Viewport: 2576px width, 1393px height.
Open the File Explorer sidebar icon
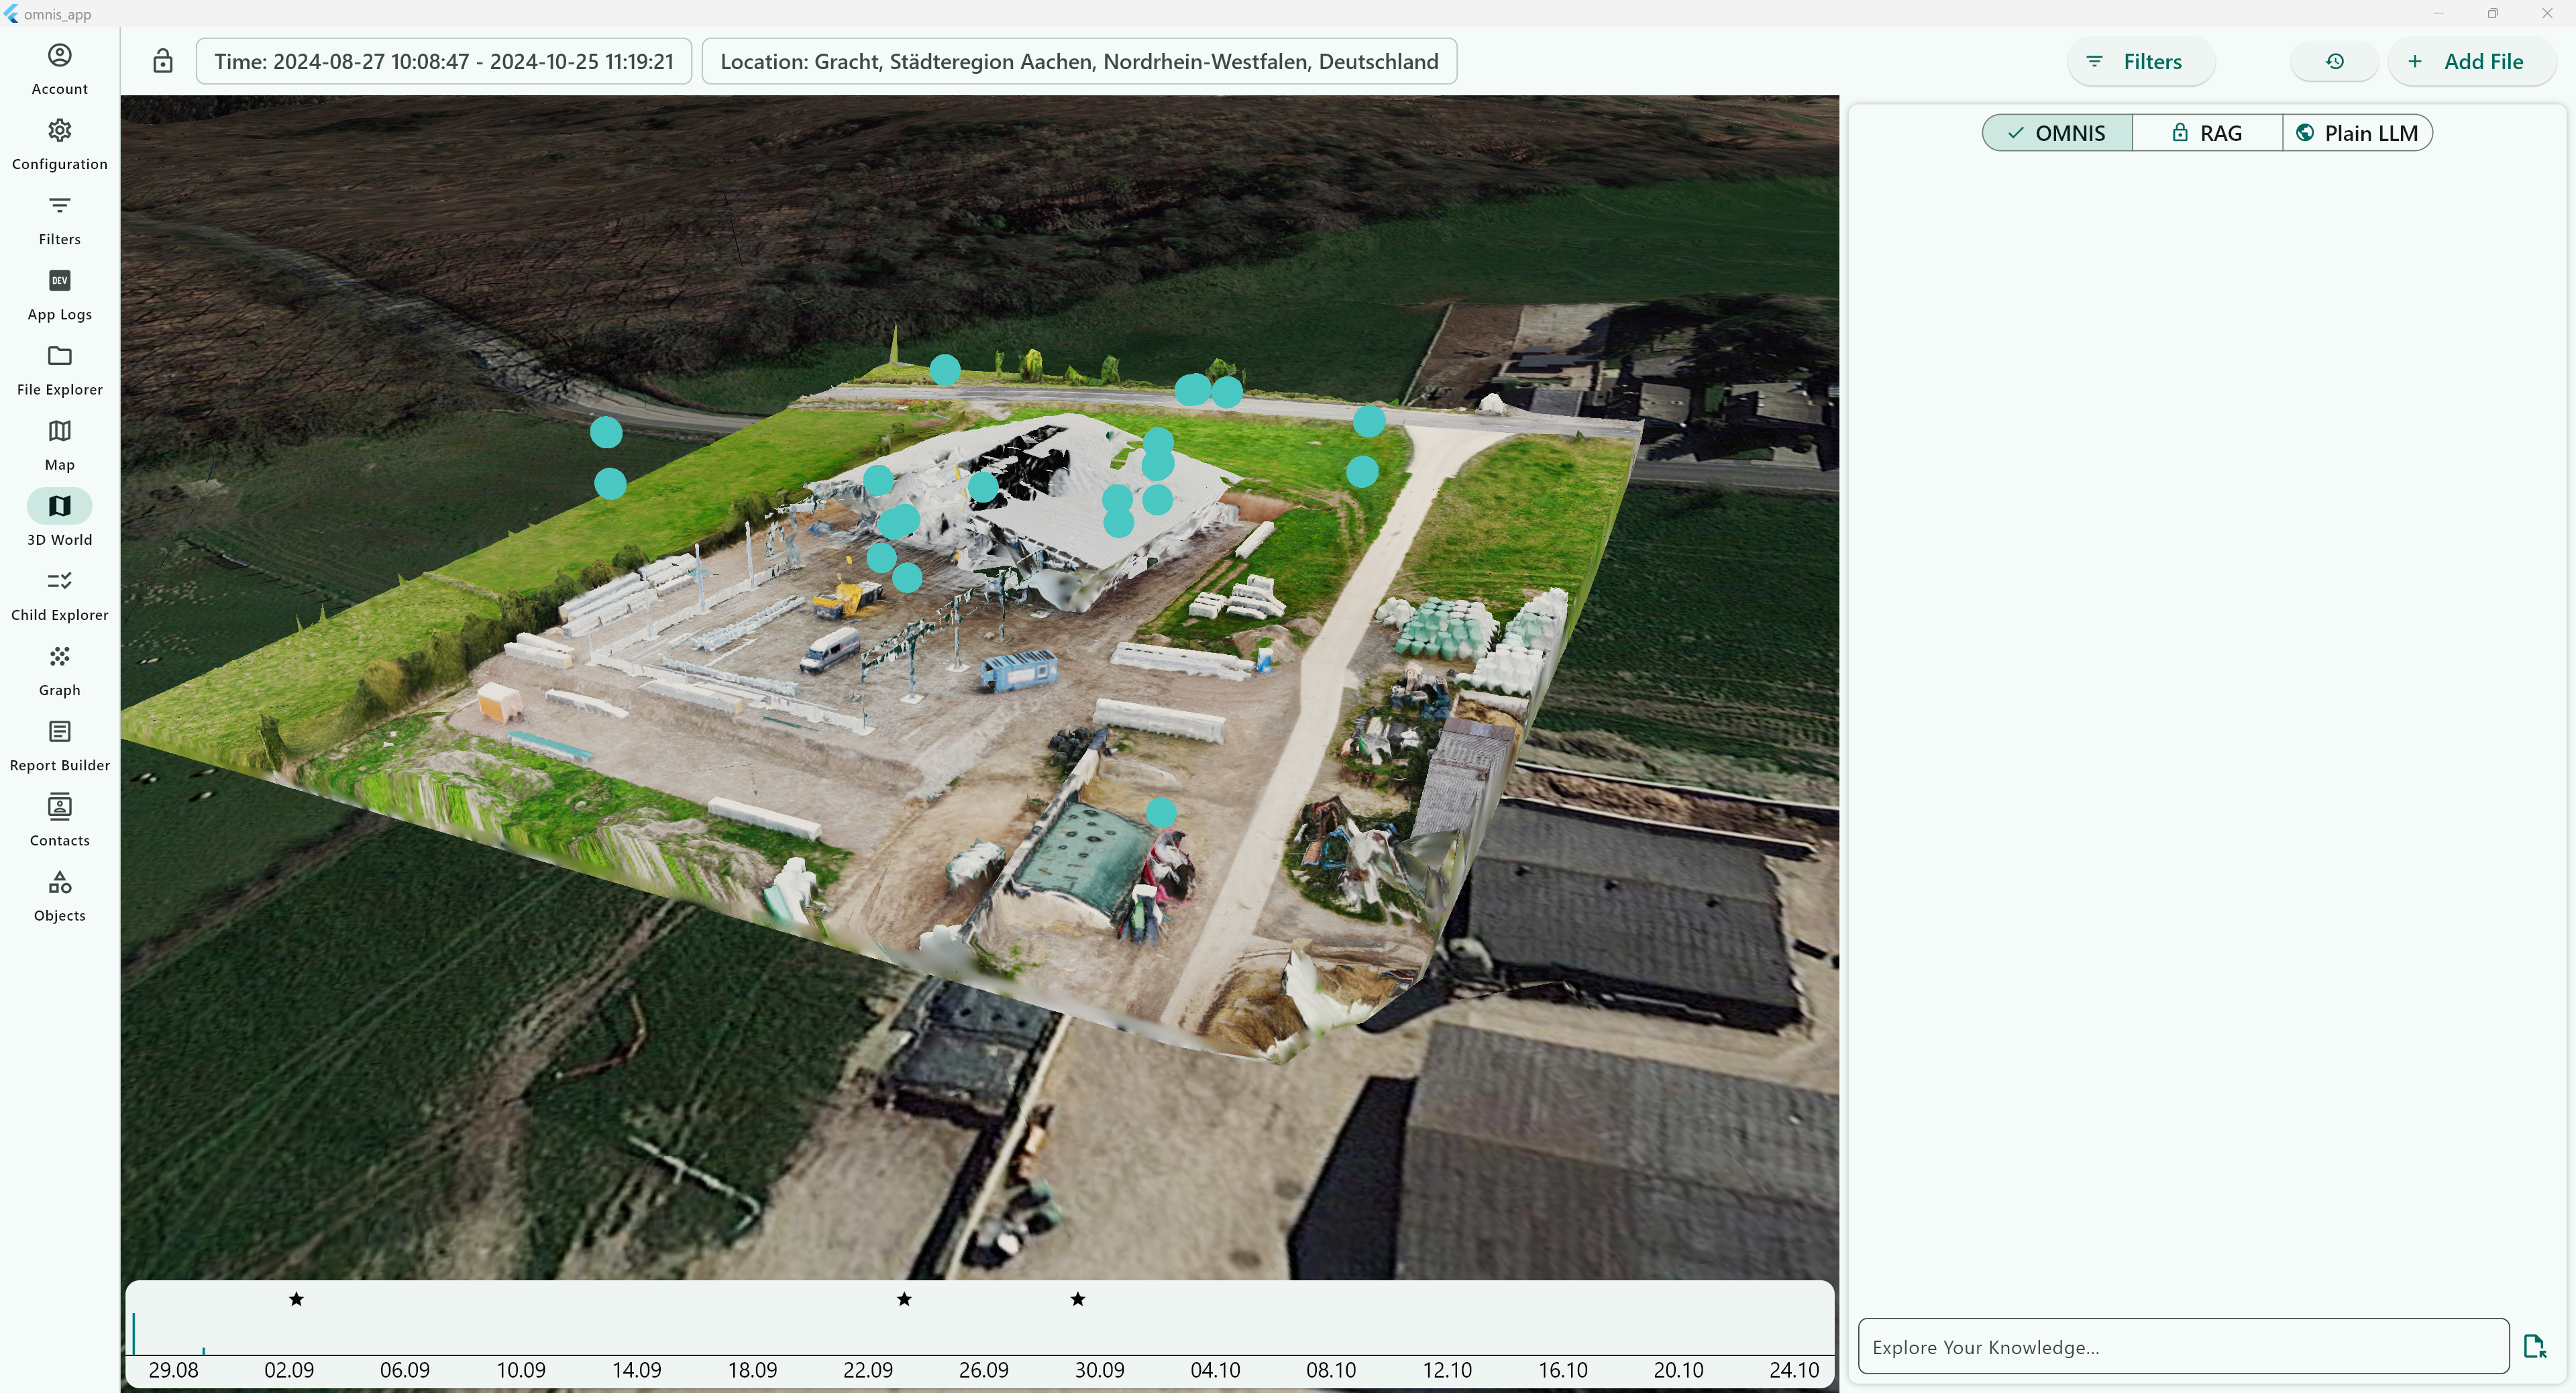coord(59,357)
